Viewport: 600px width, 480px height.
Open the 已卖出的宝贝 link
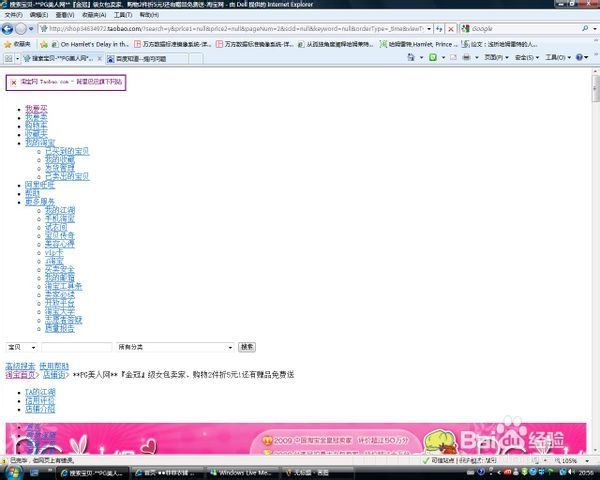click(67, 176)
